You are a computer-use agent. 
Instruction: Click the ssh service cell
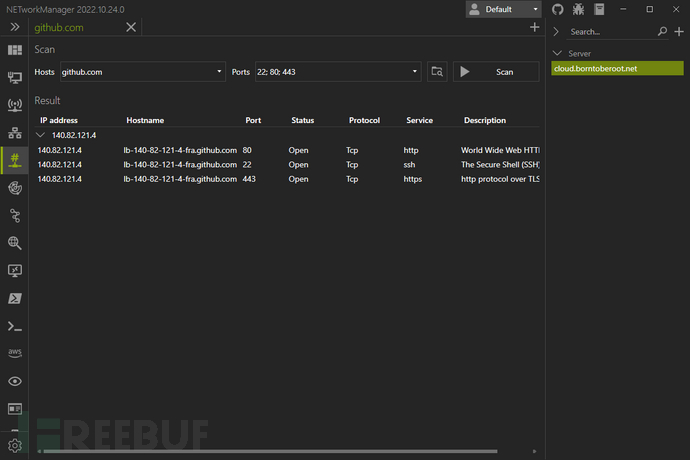click(x=409, y=165)
